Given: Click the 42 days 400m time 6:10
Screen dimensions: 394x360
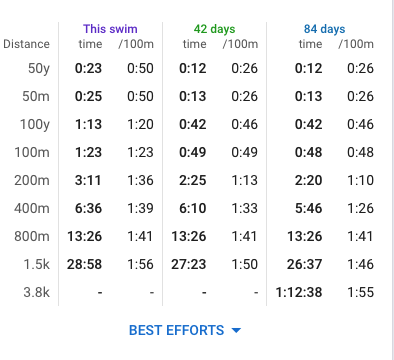Looking at the screenshot, I should point(193,208).
